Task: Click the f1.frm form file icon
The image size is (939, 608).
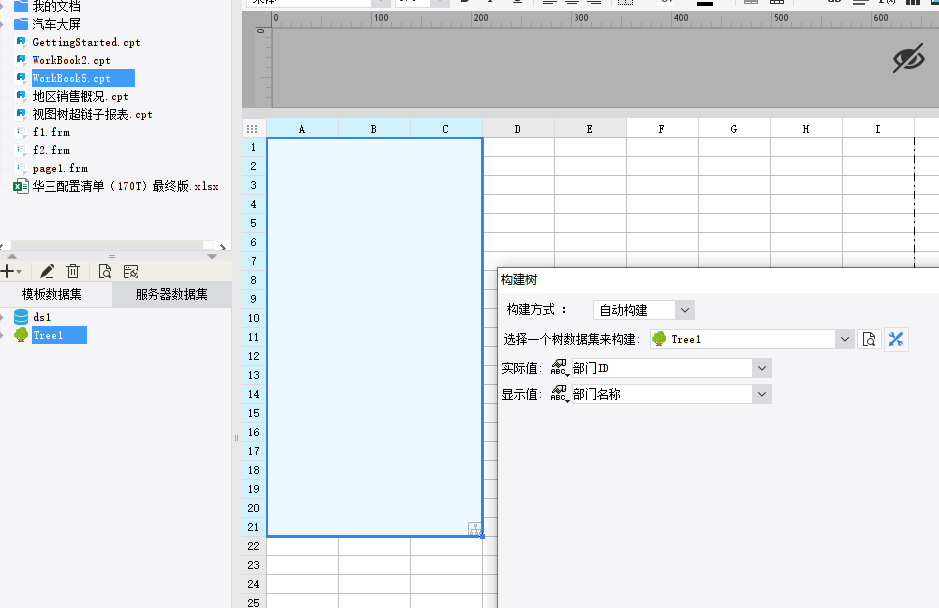Action: [21, 132]
